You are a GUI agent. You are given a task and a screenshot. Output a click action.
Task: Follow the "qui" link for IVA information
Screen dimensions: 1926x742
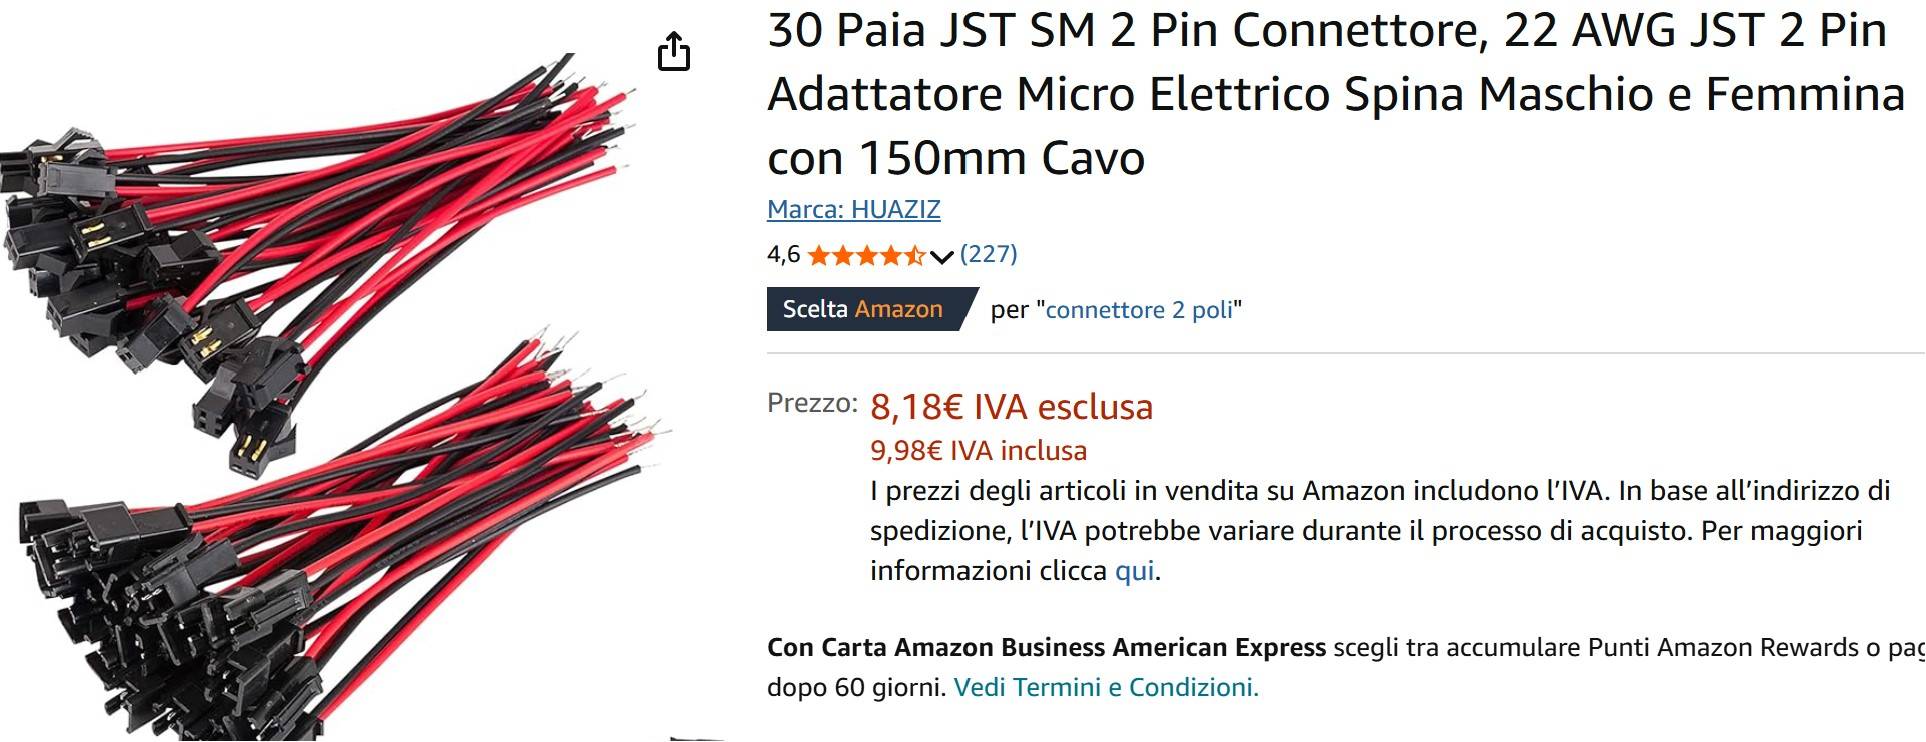(1134, 571)
